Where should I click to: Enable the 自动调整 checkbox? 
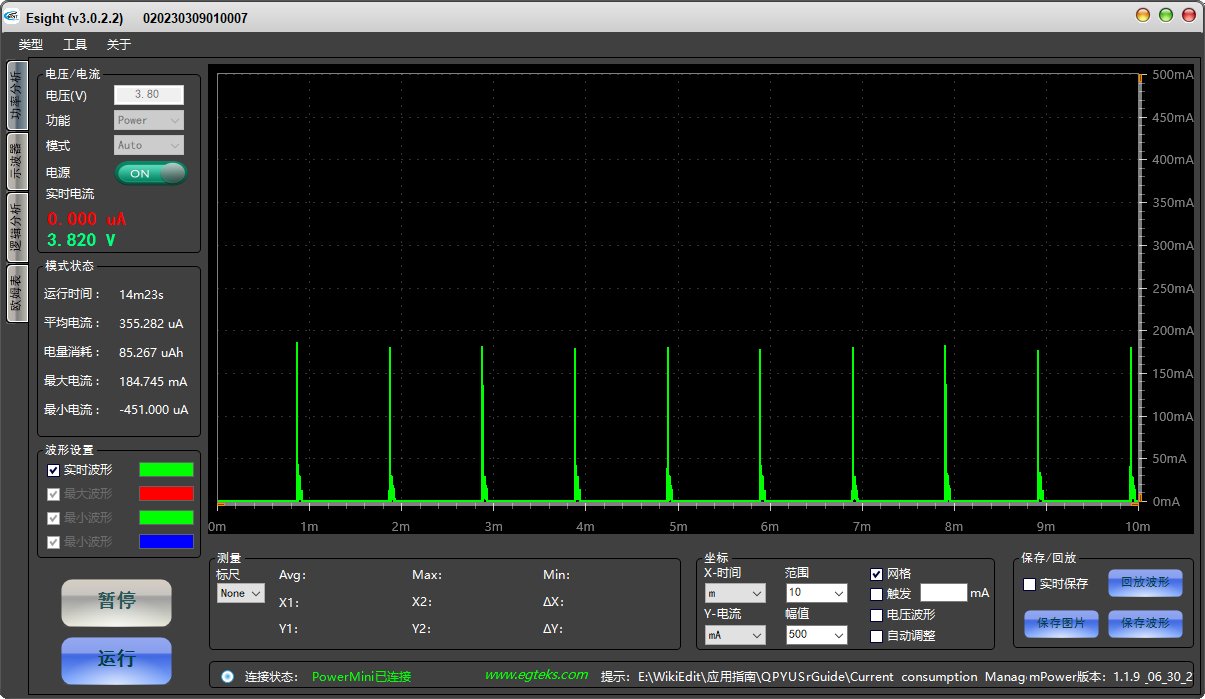[x=877, y=636]
